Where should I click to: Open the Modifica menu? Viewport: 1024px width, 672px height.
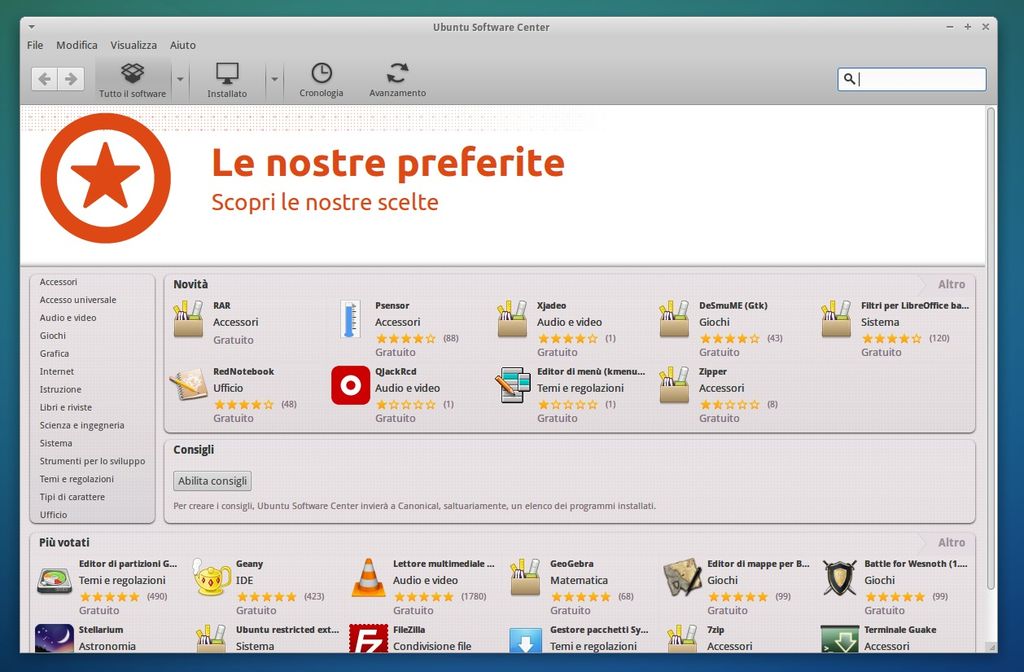76,45
